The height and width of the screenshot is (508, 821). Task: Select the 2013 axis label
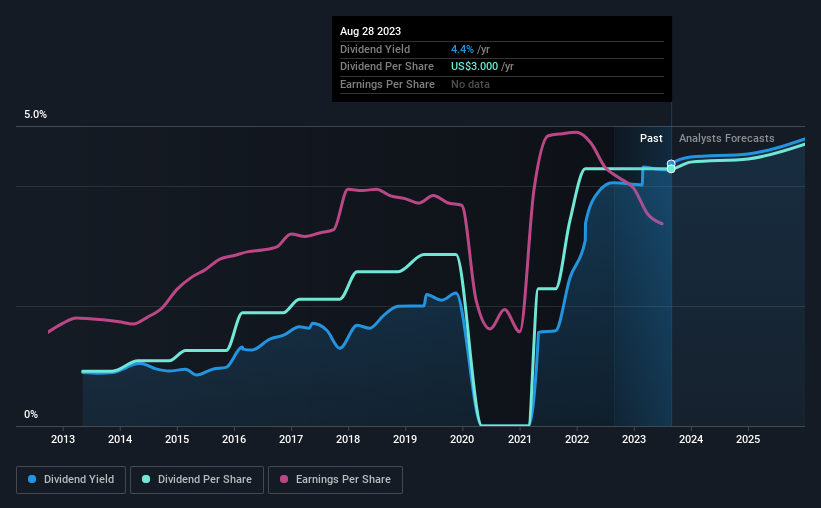pyautogui.click(x=63, y=439)
